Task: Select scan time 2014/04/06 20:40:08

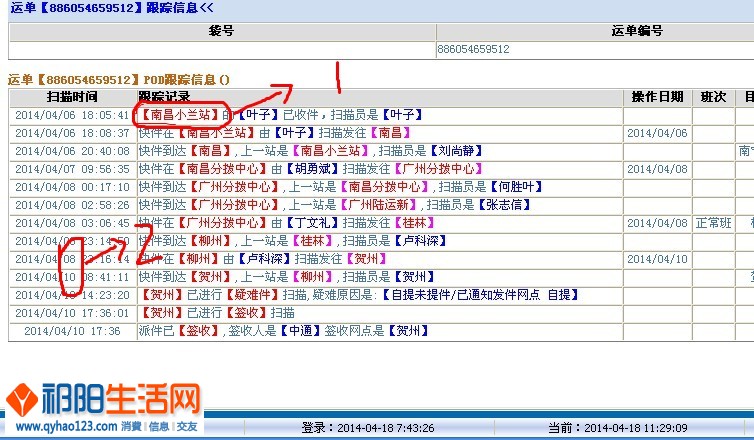Action: pyautogui.click(x=72, y=151)
